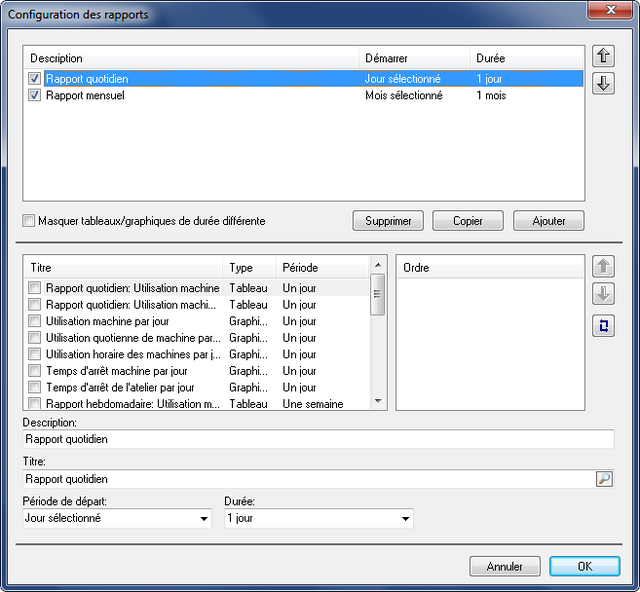The image size is (640, 592).
Task: Click the Ordre list move-down arrow
Action: [x=603, y=294]
